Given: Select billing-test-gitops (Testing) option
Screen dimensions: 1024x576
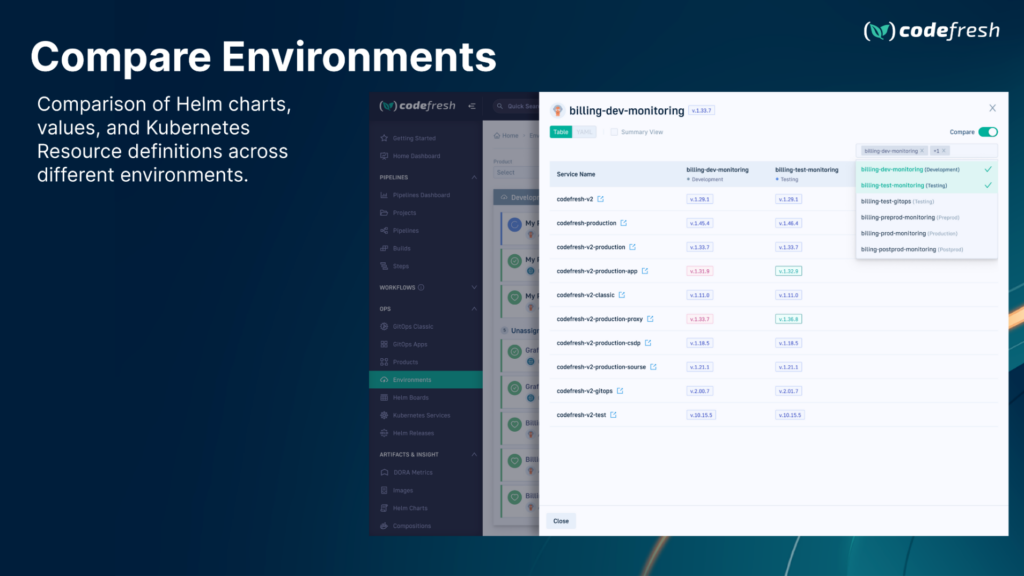Looking at the screenshot, I should coord(927,201).
